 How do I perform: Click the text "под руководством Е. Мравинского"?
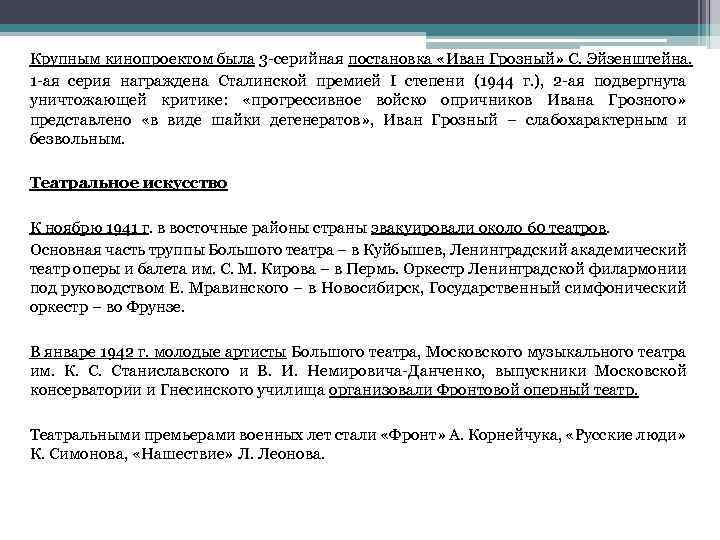[159, 288]
